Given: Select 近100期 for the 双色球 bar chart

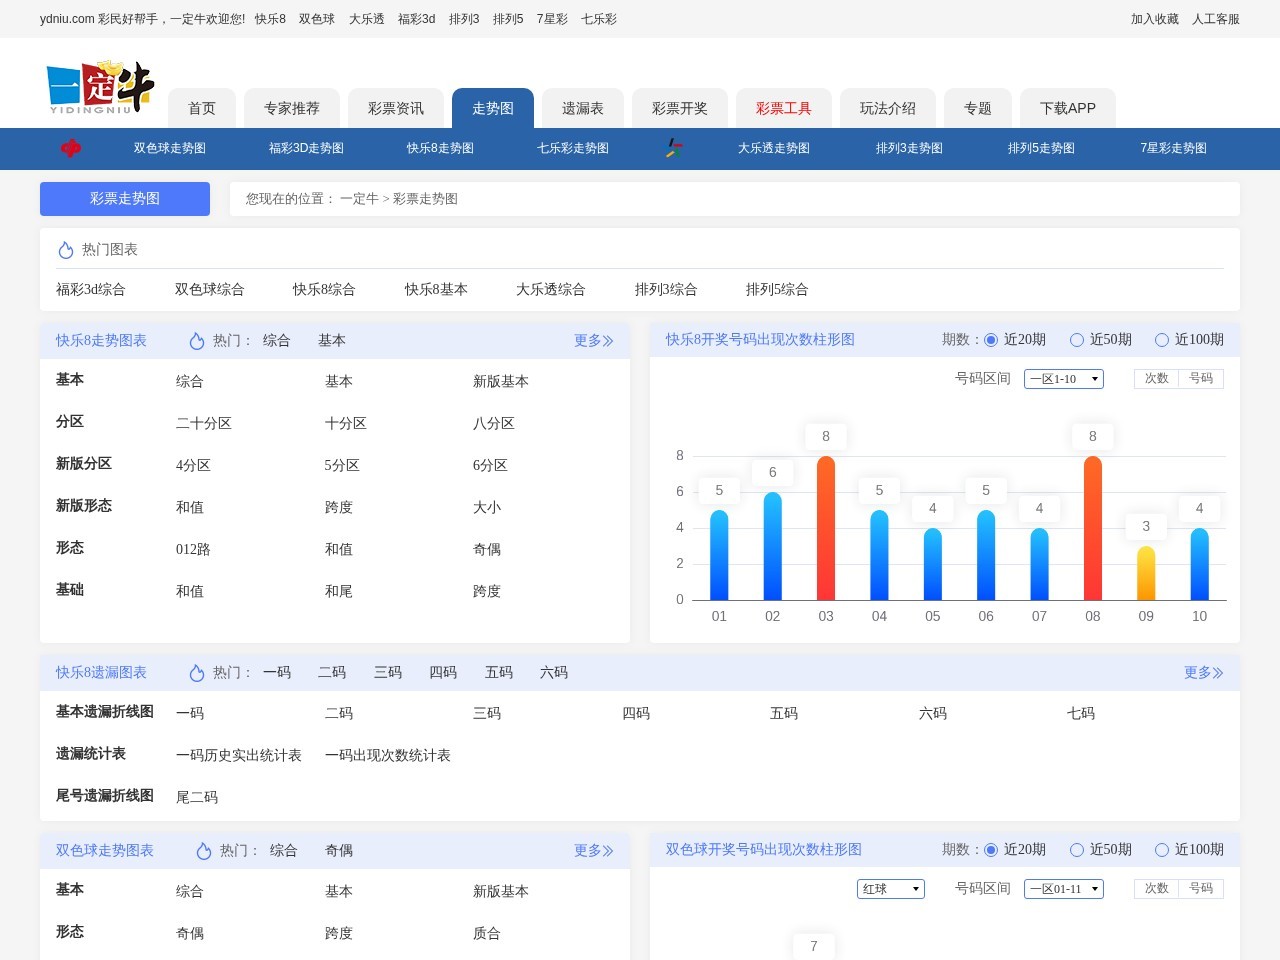Looking at the screenshot, I should coord(1162,849).
